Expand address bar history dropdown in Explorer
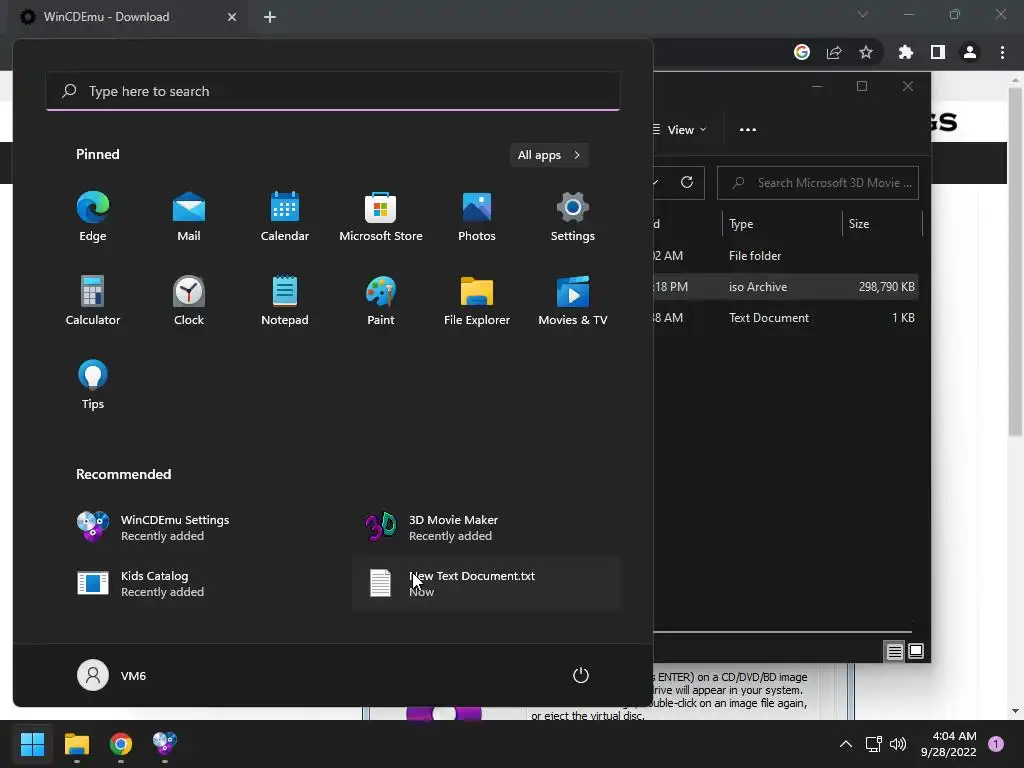Image resolution: width=1024 pixels, height=768 pixels. point(656,182)
